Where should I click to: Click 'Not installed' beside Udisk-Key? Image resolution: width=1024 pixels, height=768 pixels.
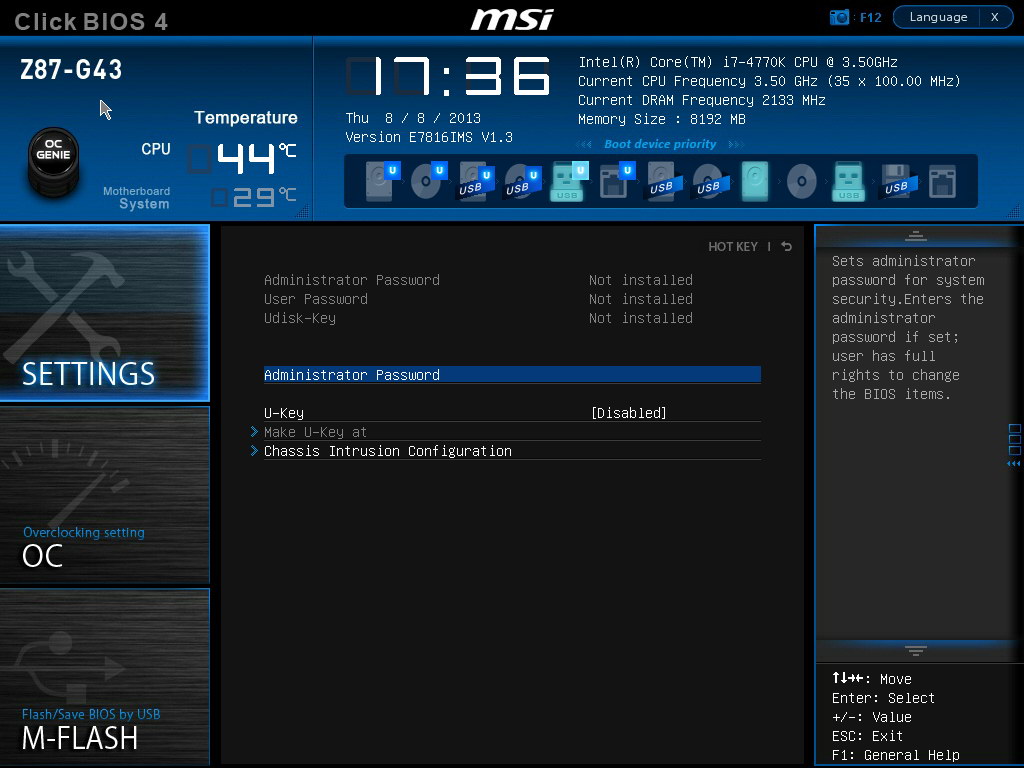(641, 317)
